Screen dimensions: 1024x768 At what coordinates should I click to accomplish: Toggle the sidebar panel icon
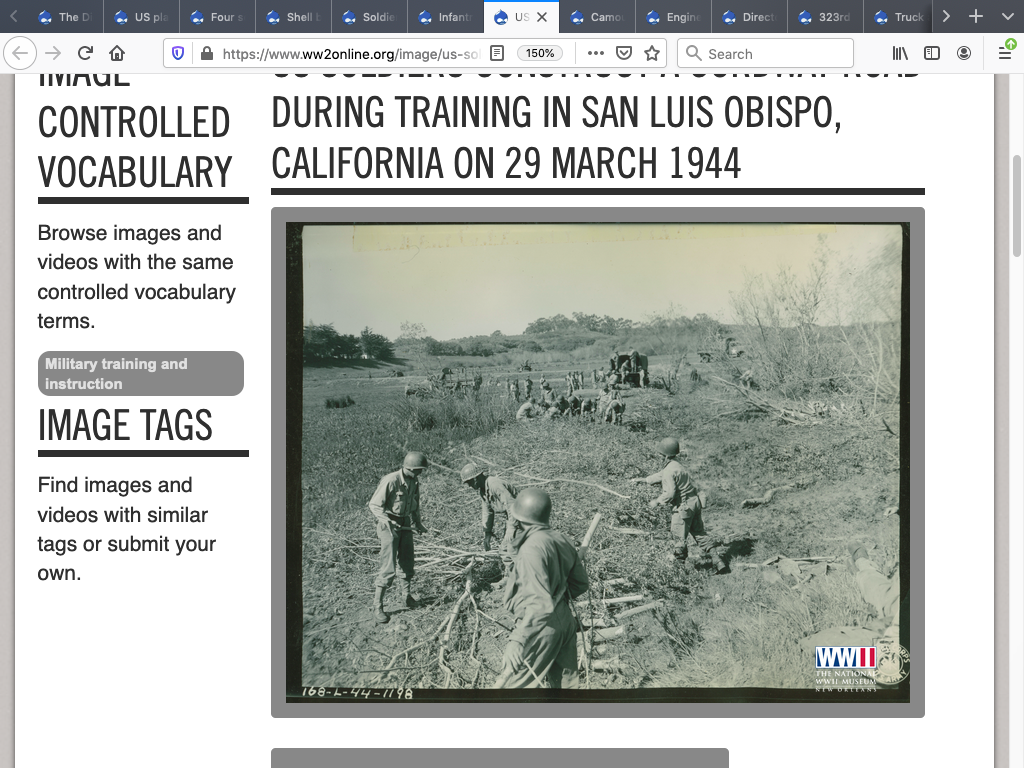click(932, 54)
